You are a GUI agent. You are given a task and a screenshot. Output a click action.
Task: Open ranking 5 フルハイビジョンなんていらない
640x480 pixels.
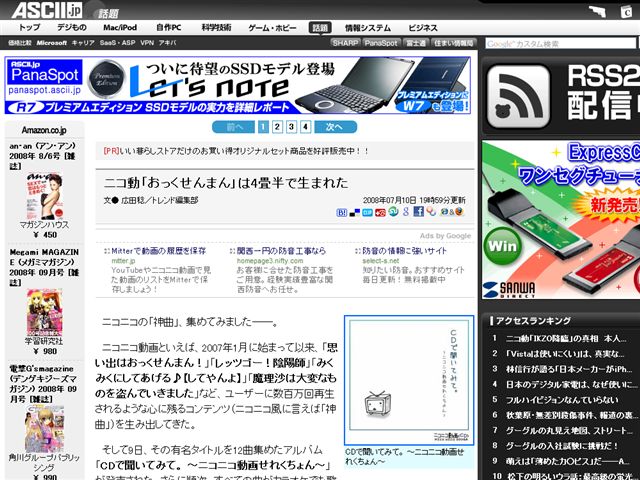[562, 400]
